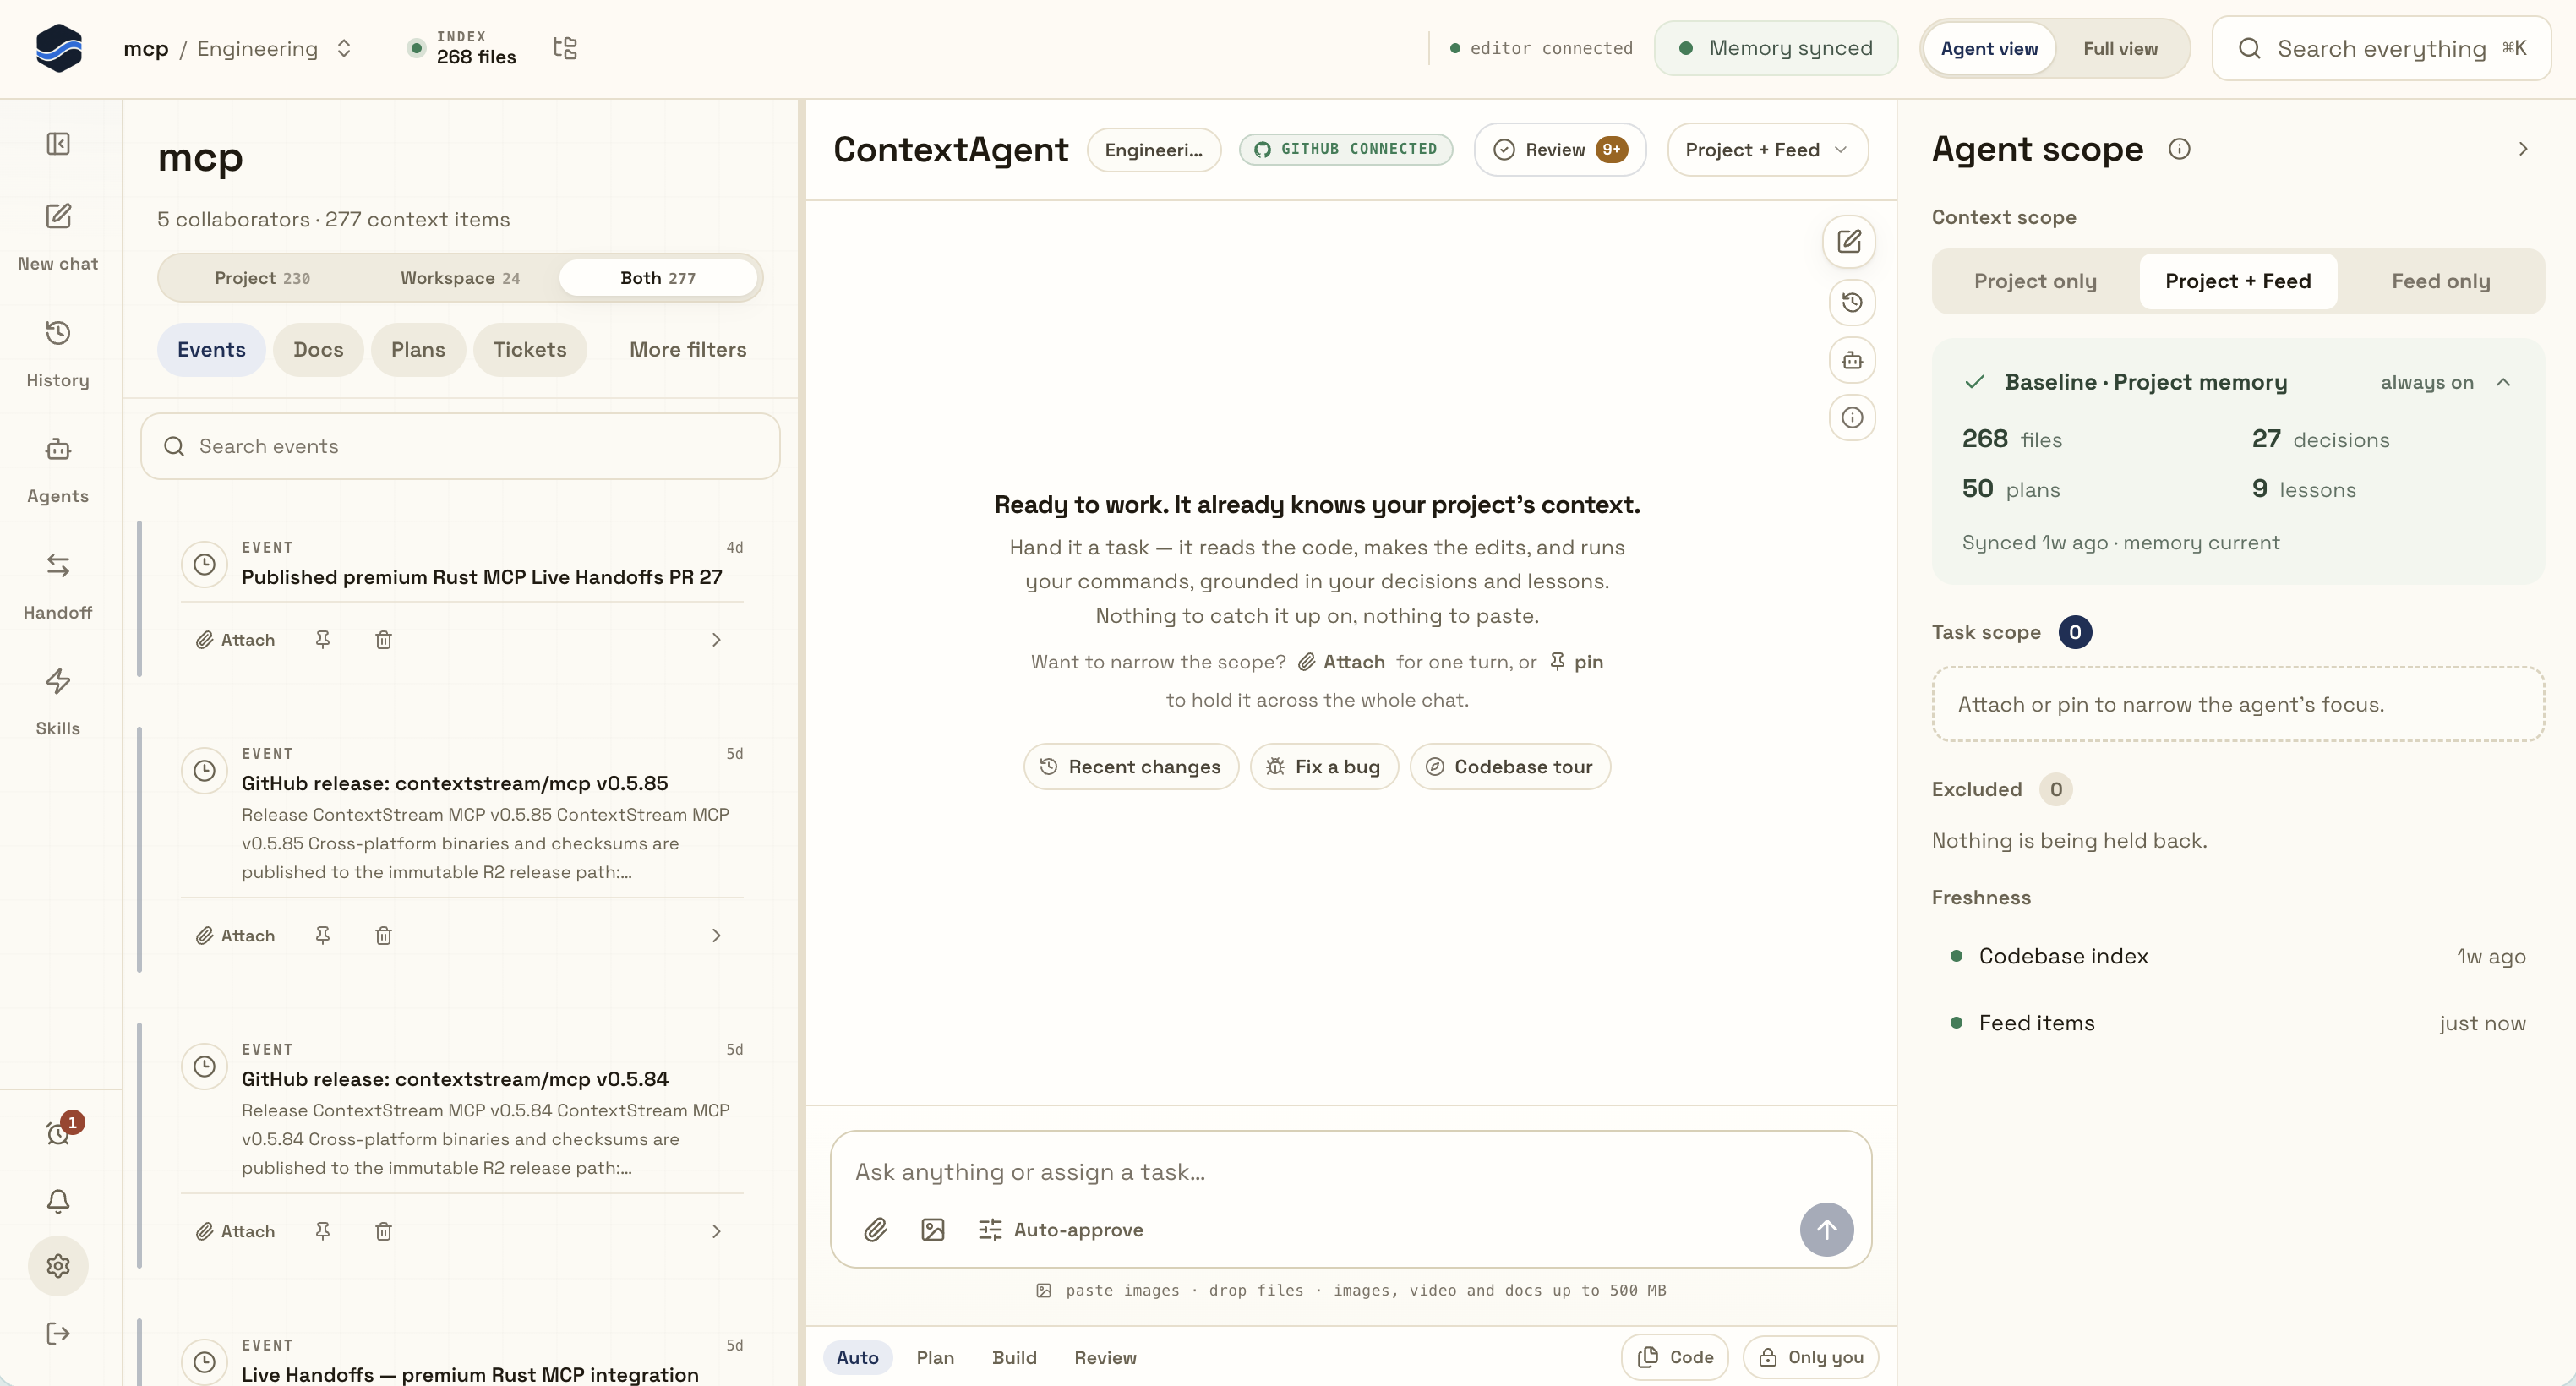Open the Only you visibility selector
This screenshot has width=2576, height=1386.
(1811, 1357)
